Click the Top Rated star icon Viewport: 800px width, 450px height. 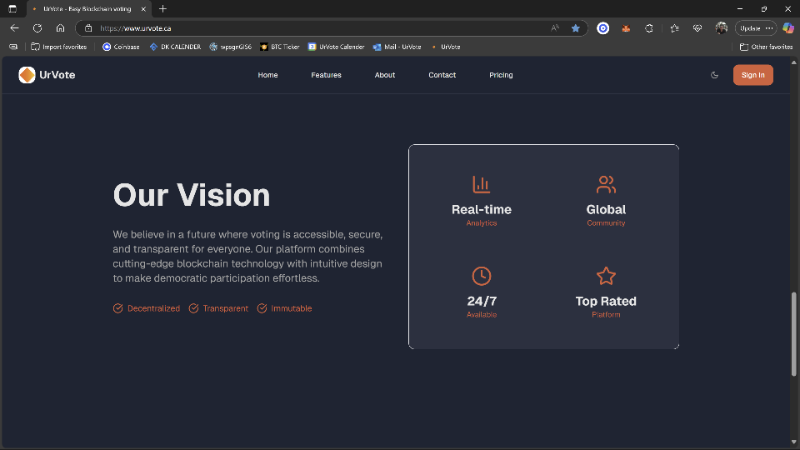(x=606, y=276)
